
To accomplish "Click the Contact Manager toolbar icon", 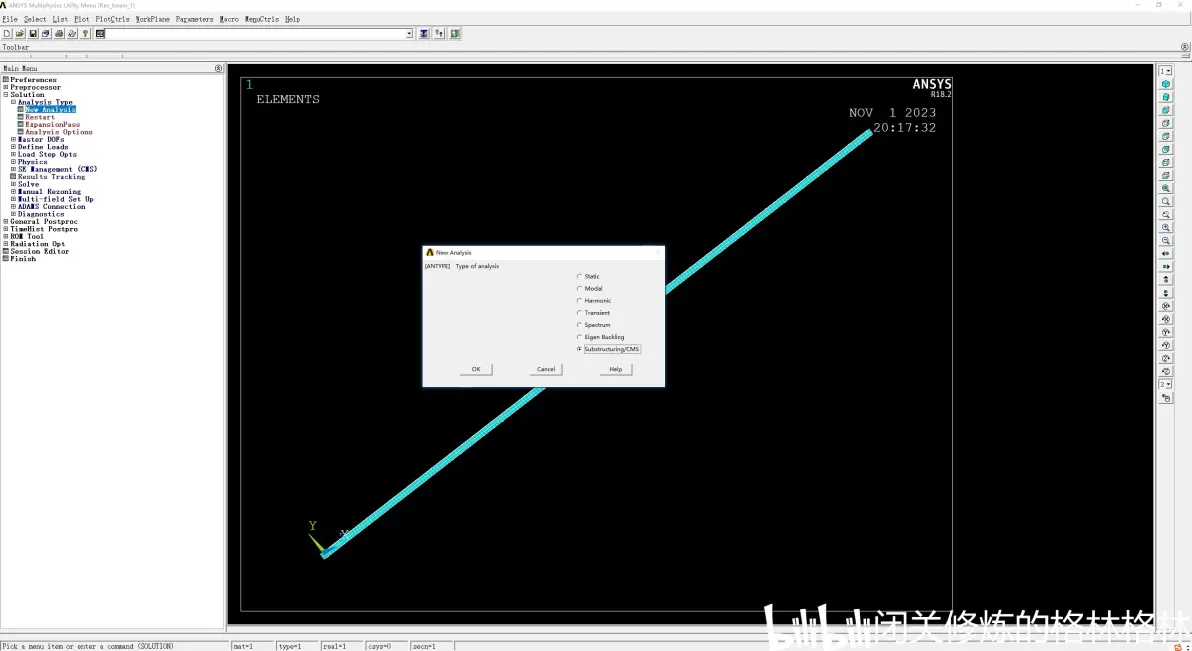I will [x=455, y=33].
